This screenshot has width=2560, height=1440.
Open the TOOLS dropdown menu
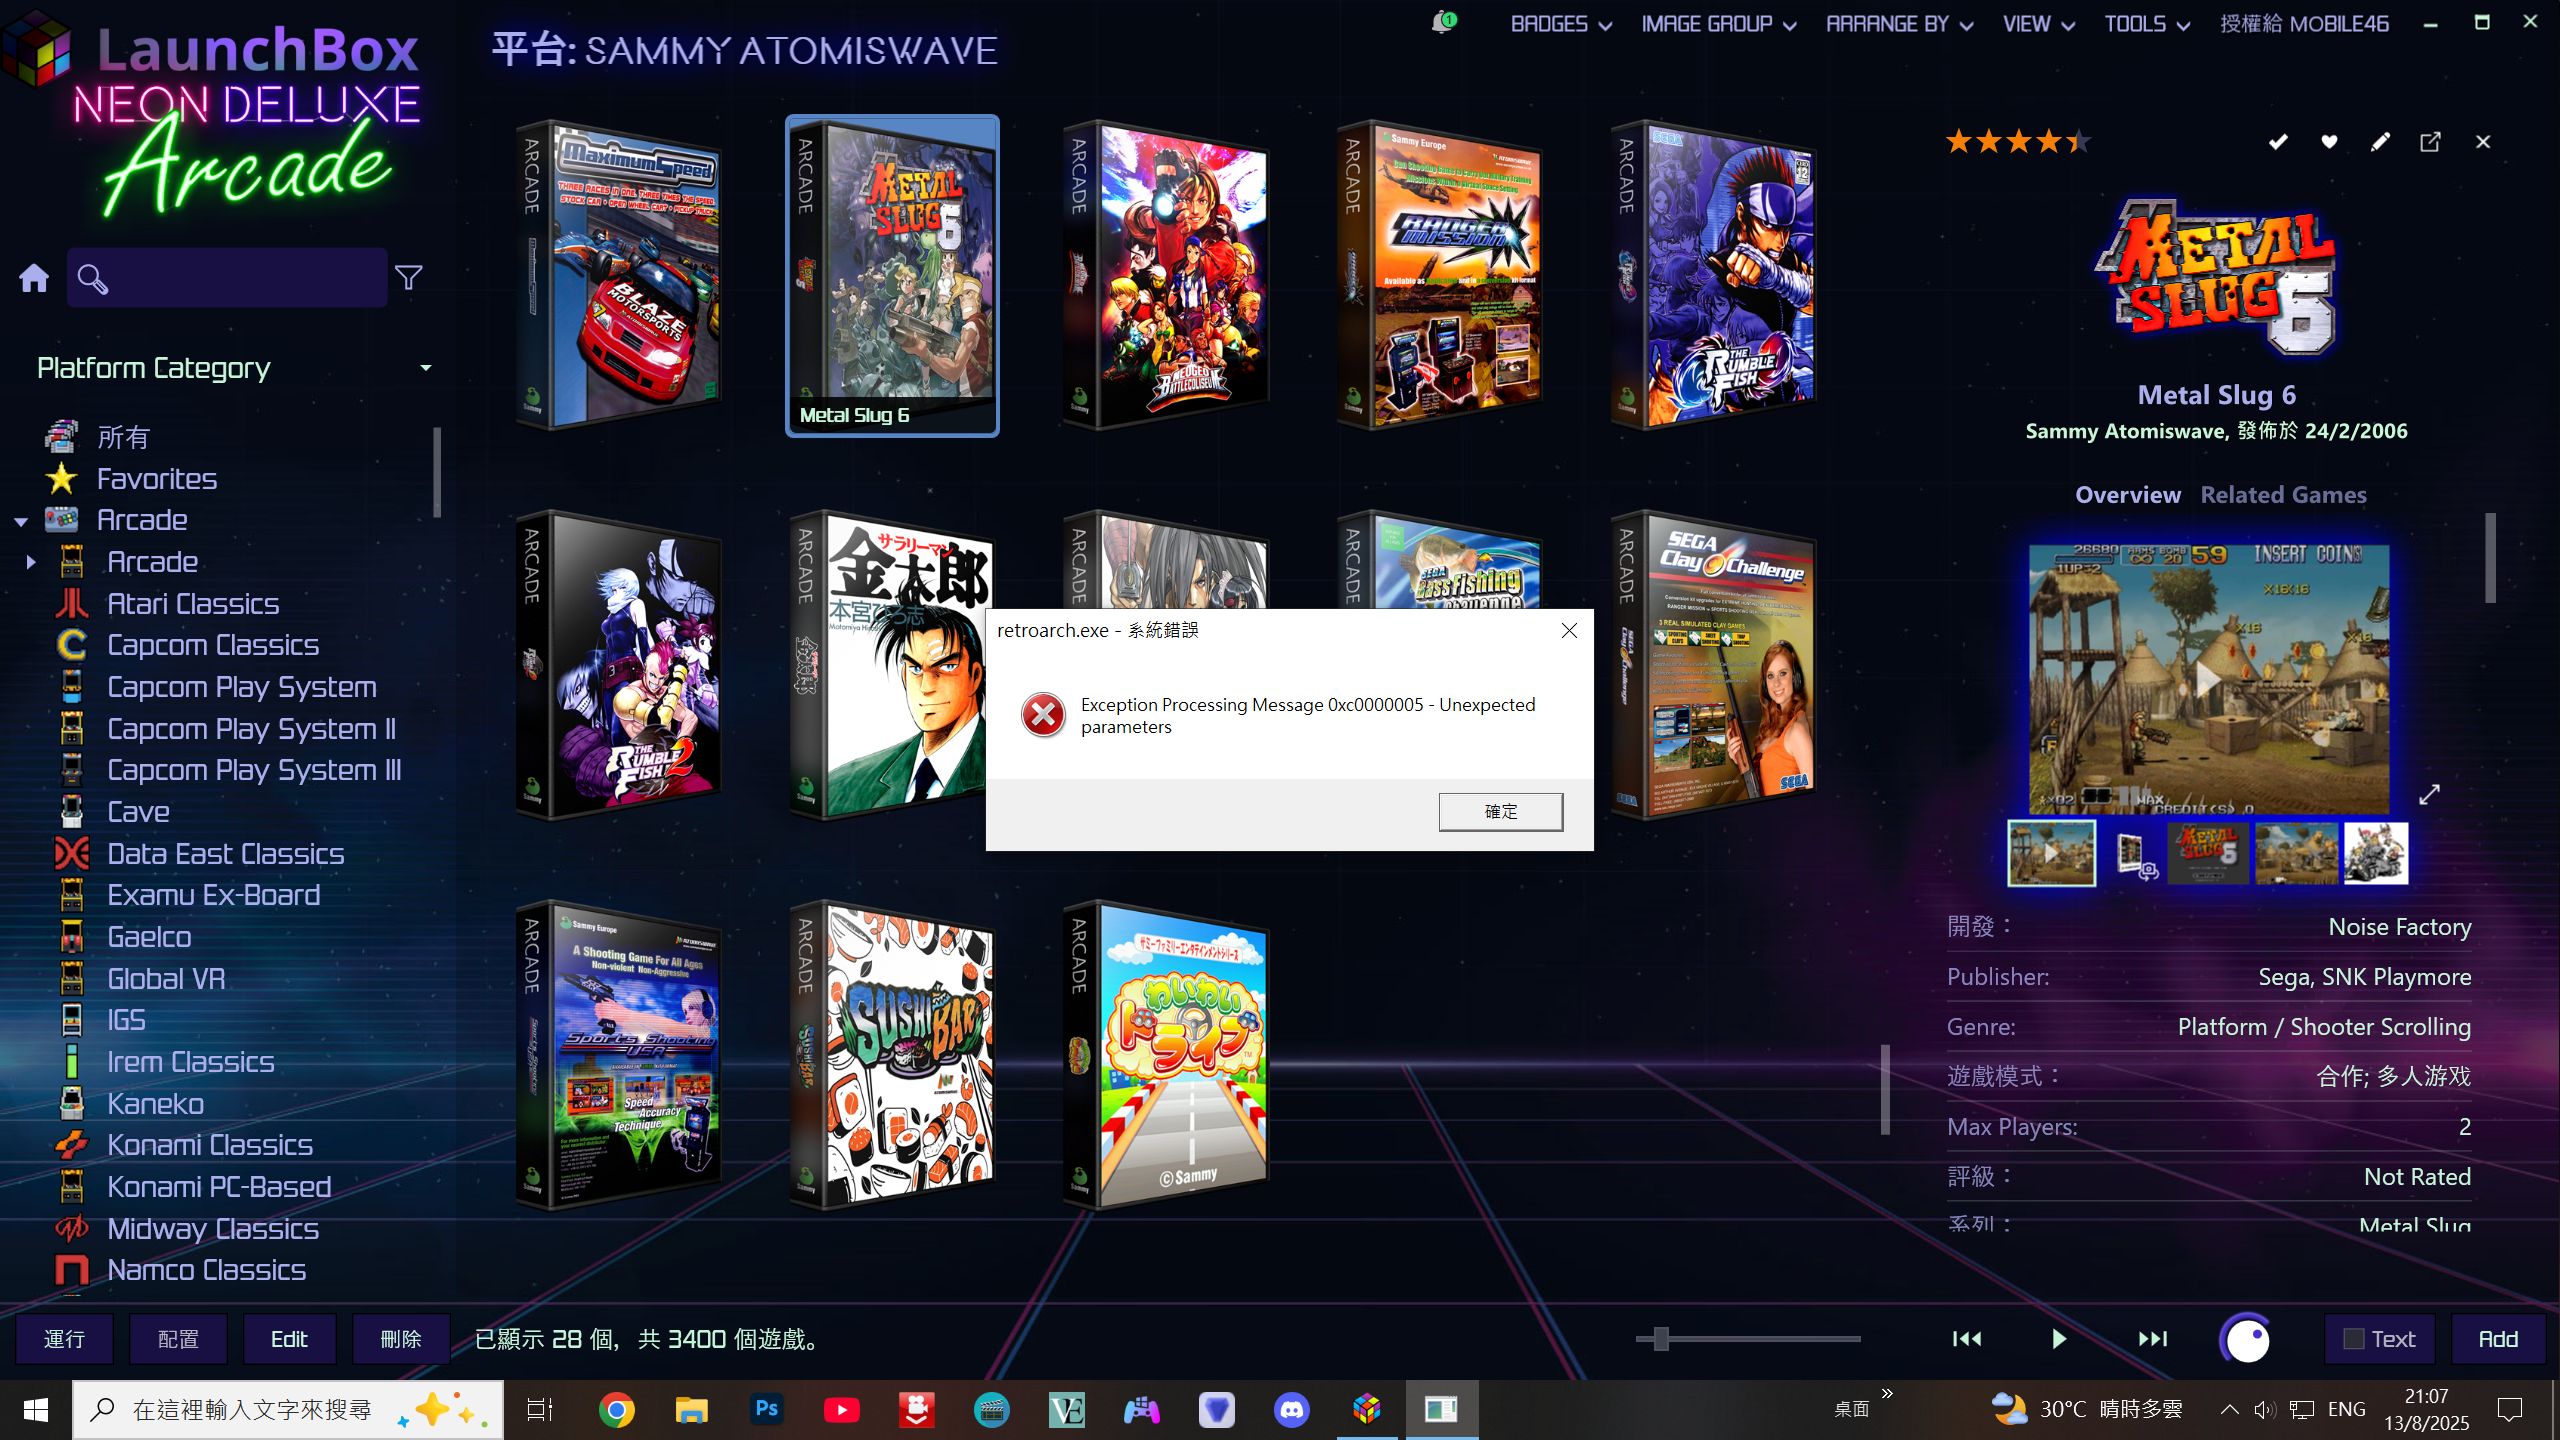pos(2146,24)
